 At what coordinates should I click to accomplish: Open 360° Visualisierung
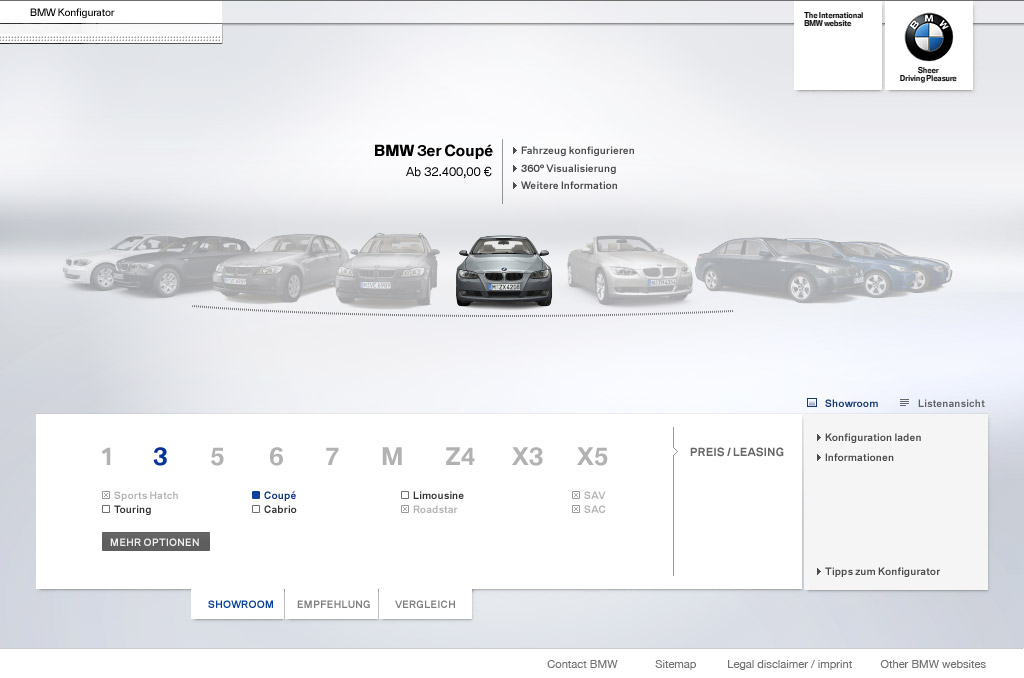[x=564, y=169]
